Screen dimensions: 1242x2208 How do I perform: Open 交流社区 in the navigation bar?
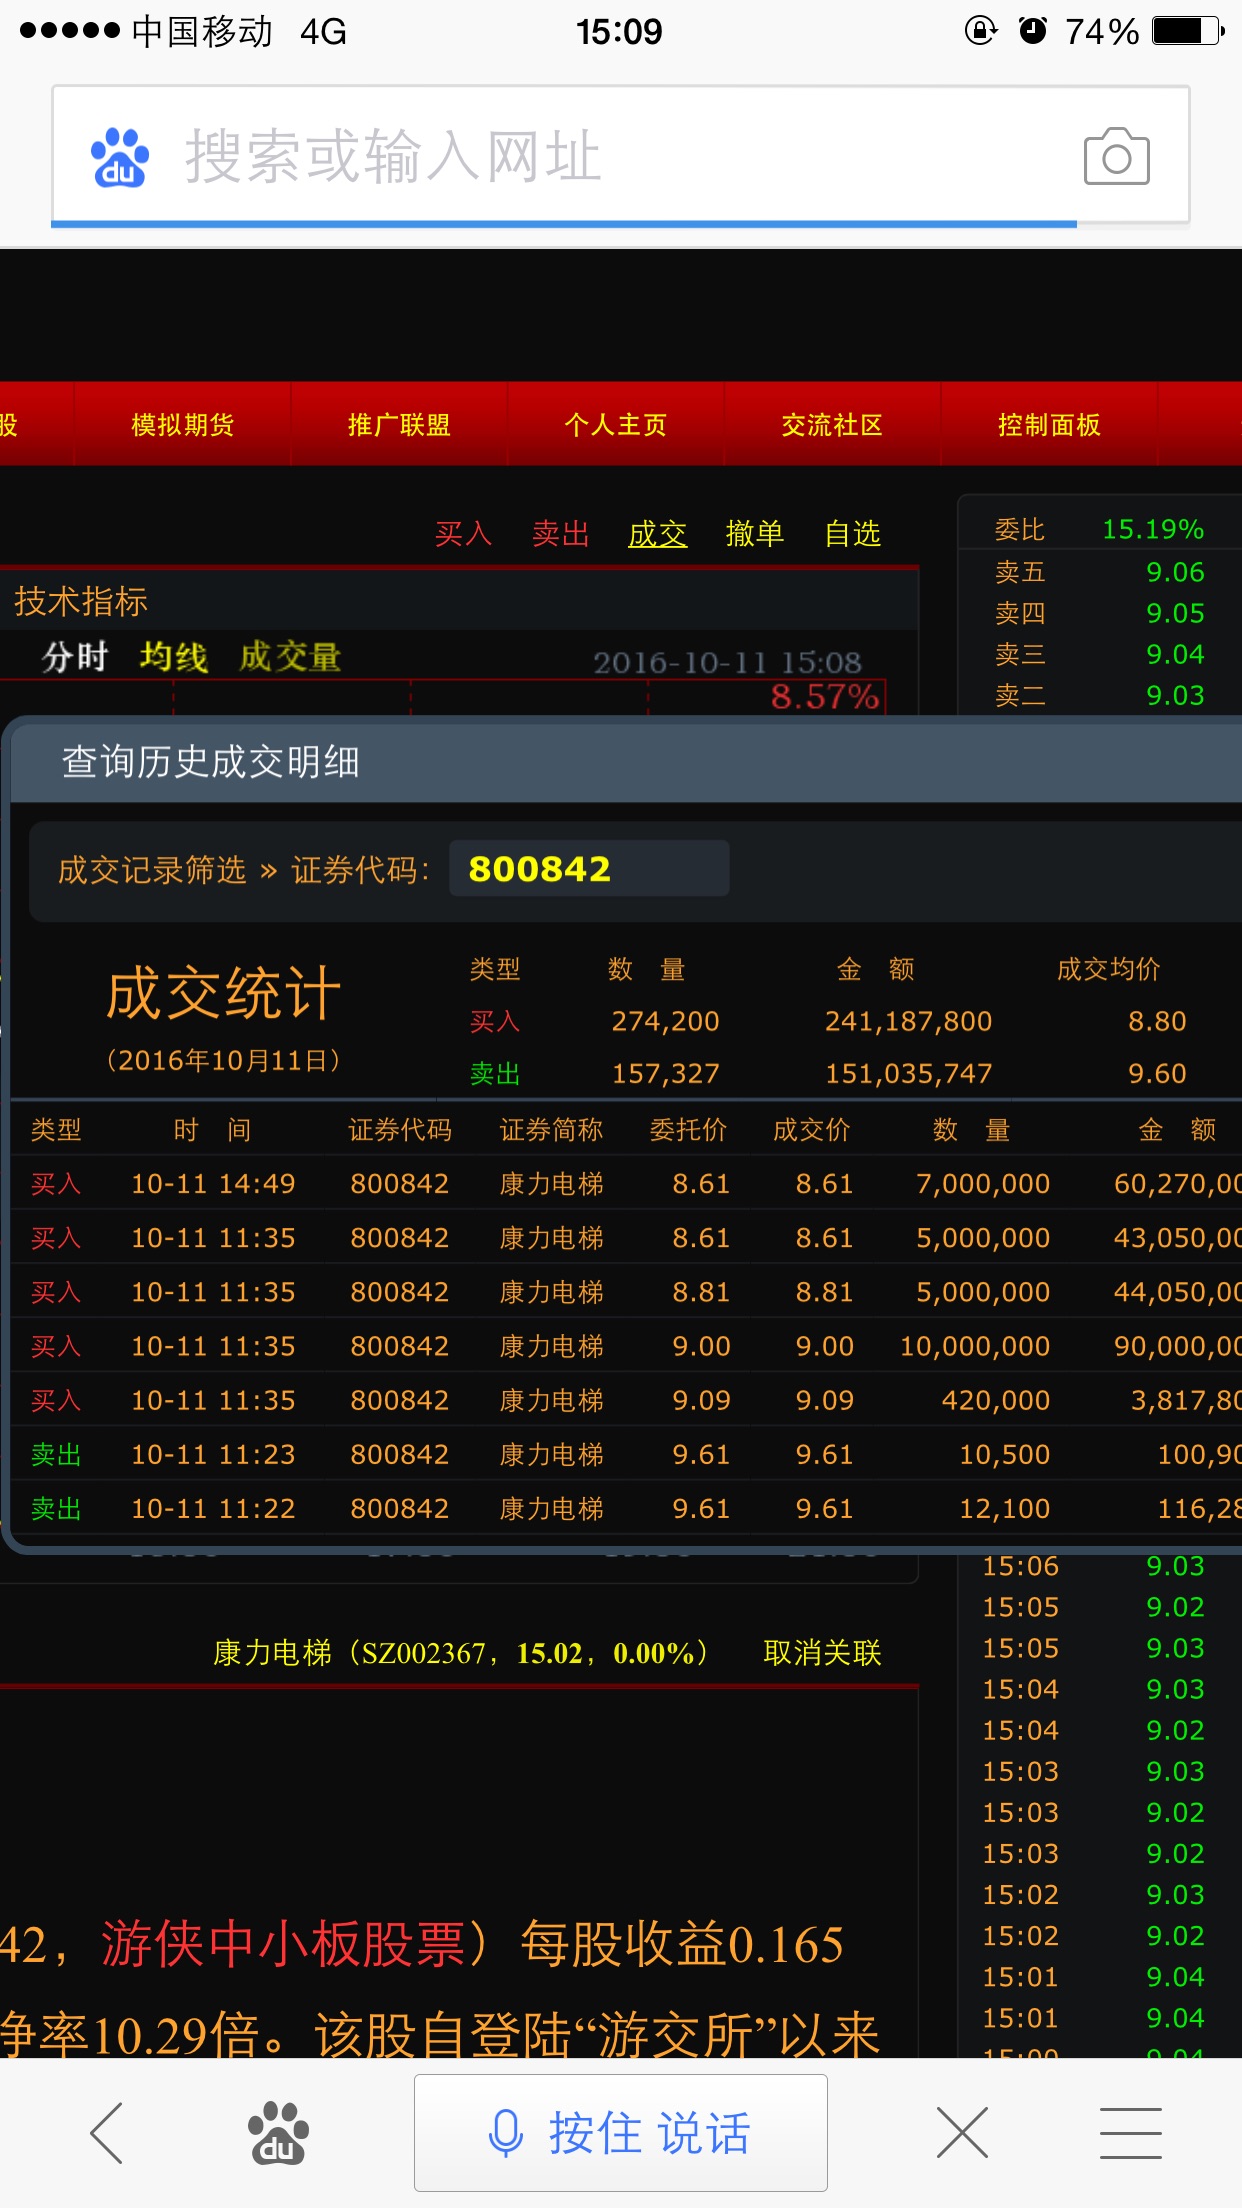point(832,425)
